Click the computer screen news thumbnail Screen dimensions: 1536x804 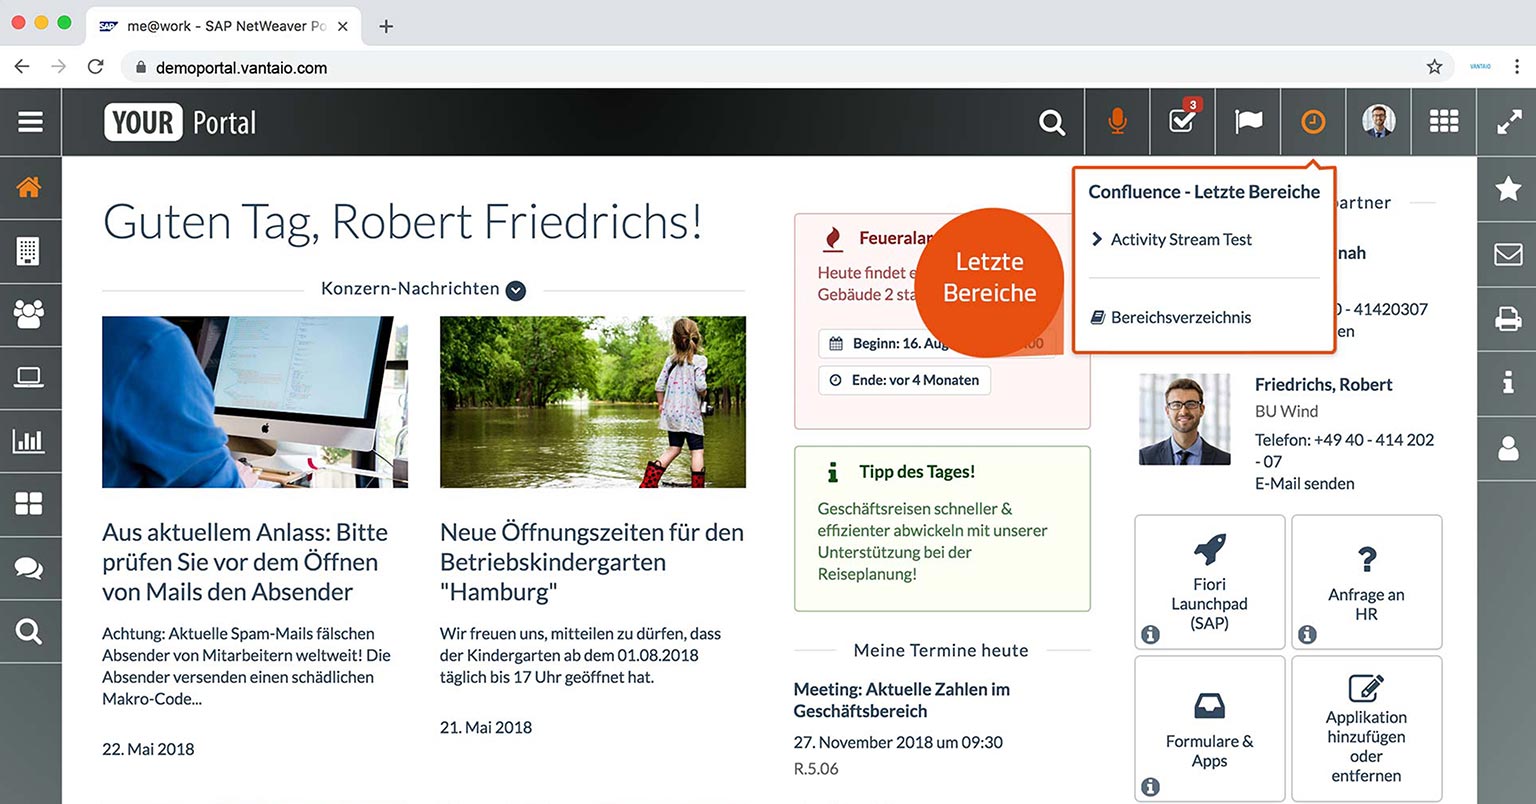[255, 402]
